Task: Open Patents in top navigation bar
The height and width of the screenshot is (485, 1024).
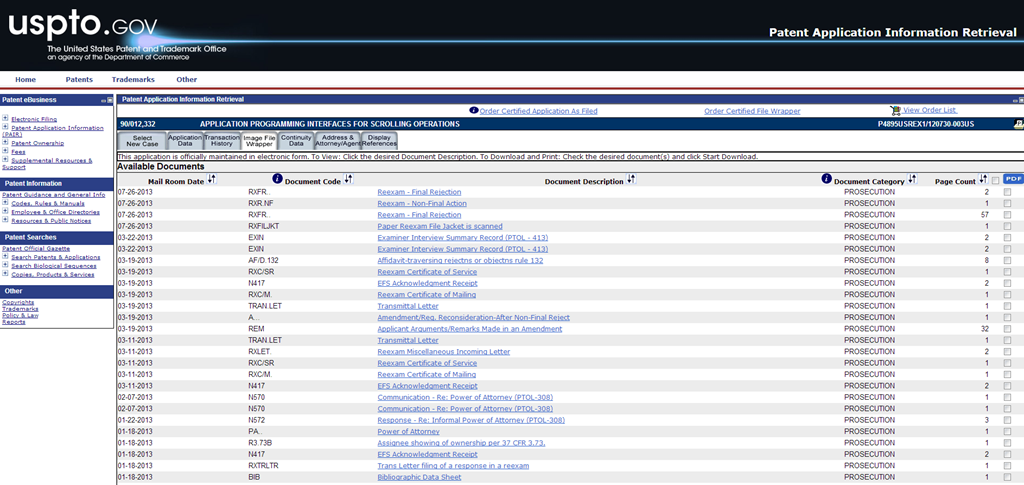Action: (79, 79)
